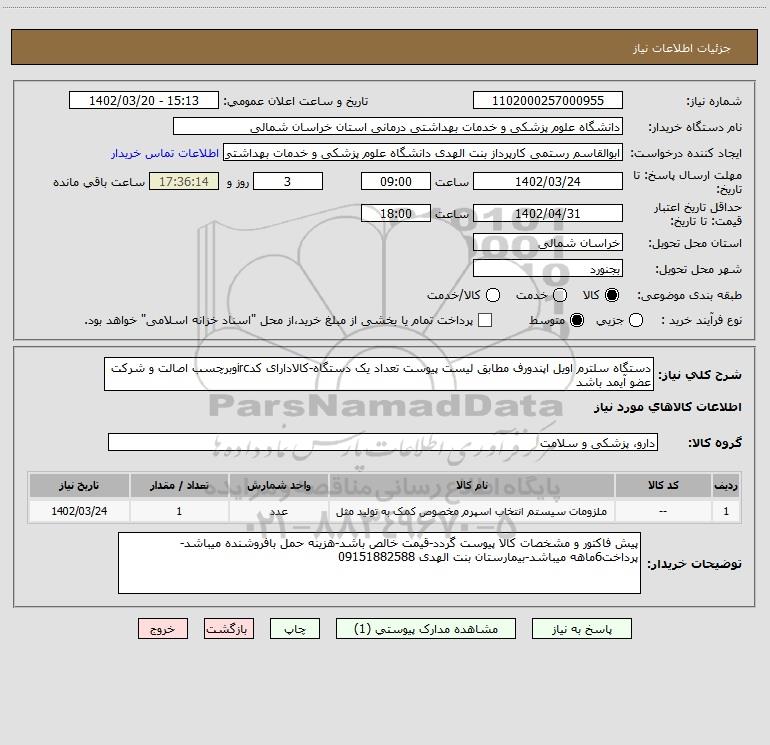The width and height of the screenshot is (770, 745).
Task: Click the quantity cell in row 1
Action: pyautogui.click(x=179, y=512)
